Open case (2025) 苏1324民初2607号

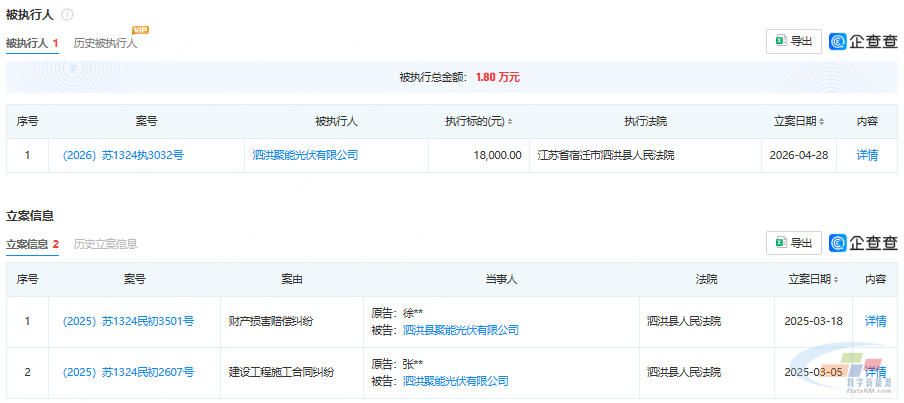click(129, 372)
